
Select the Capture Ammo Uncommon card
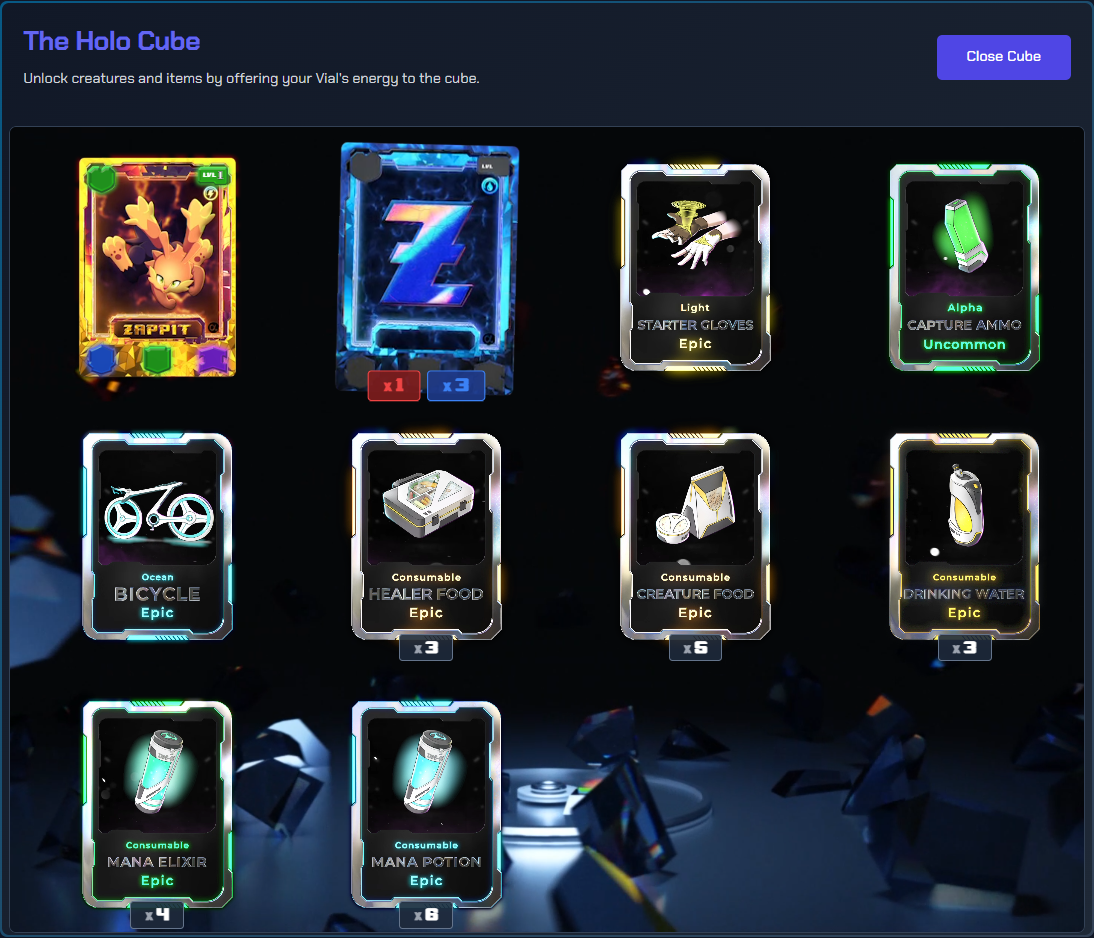coord(964,267)
